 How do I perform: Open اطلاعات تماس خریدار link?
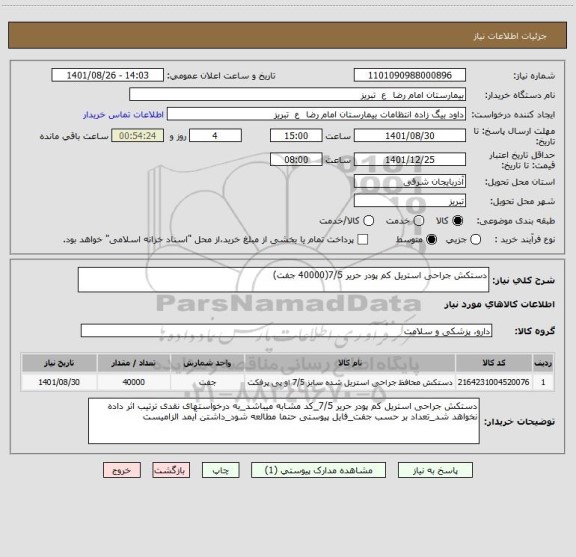tap(123, 115)
